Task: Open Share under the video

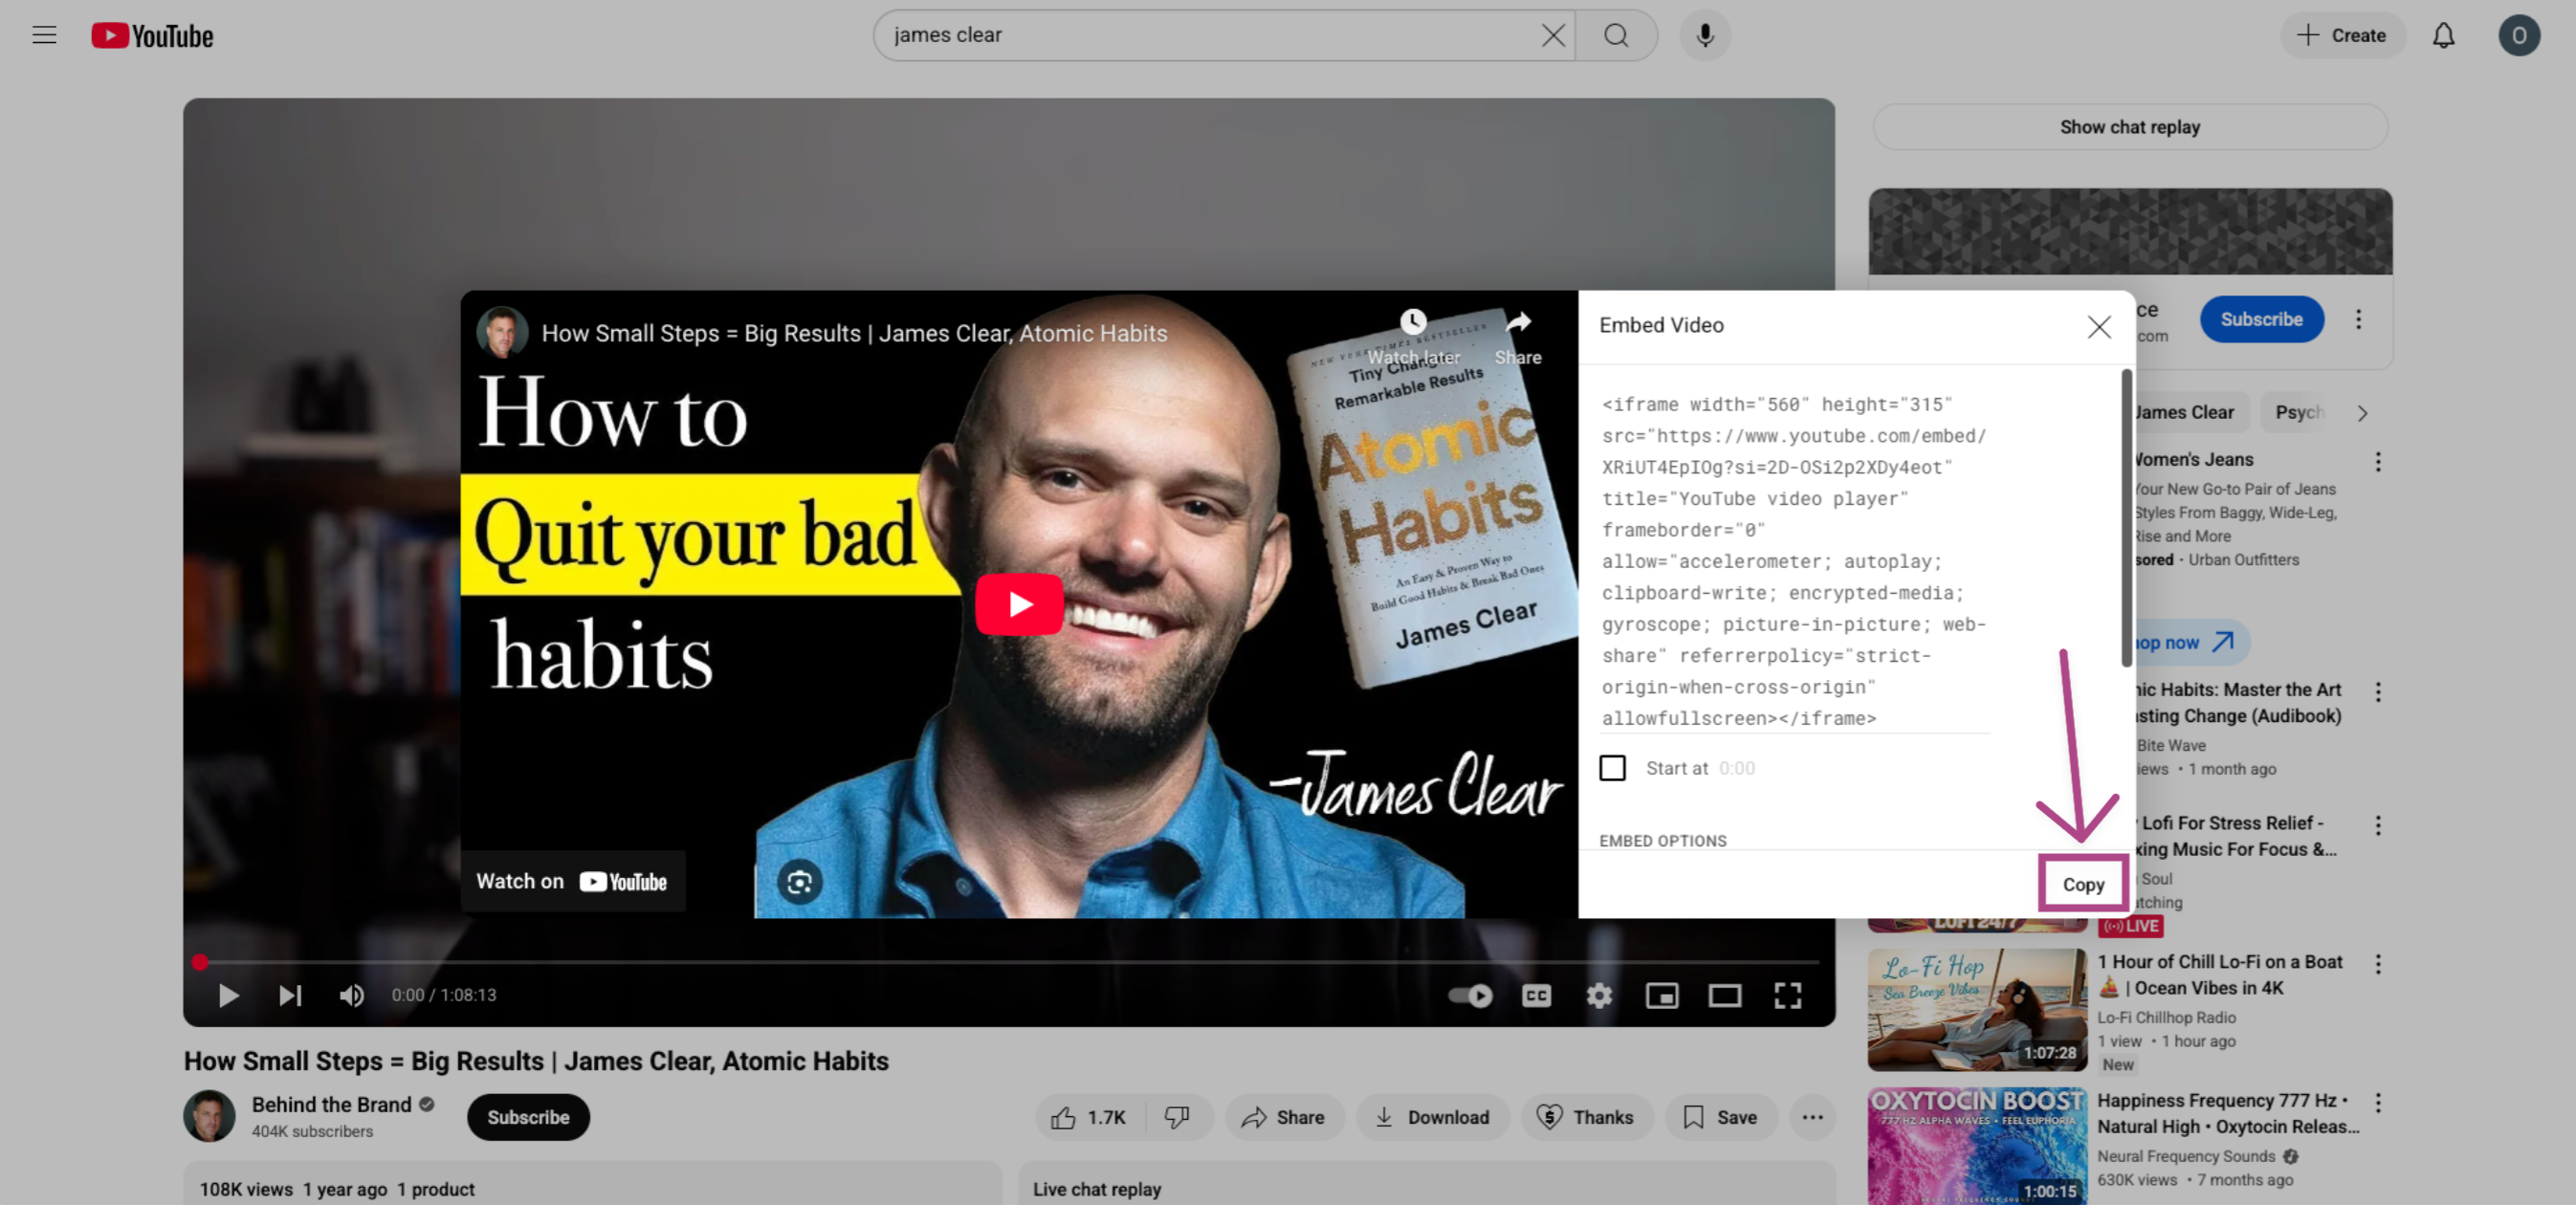Action: [x=1284, y=1117]
